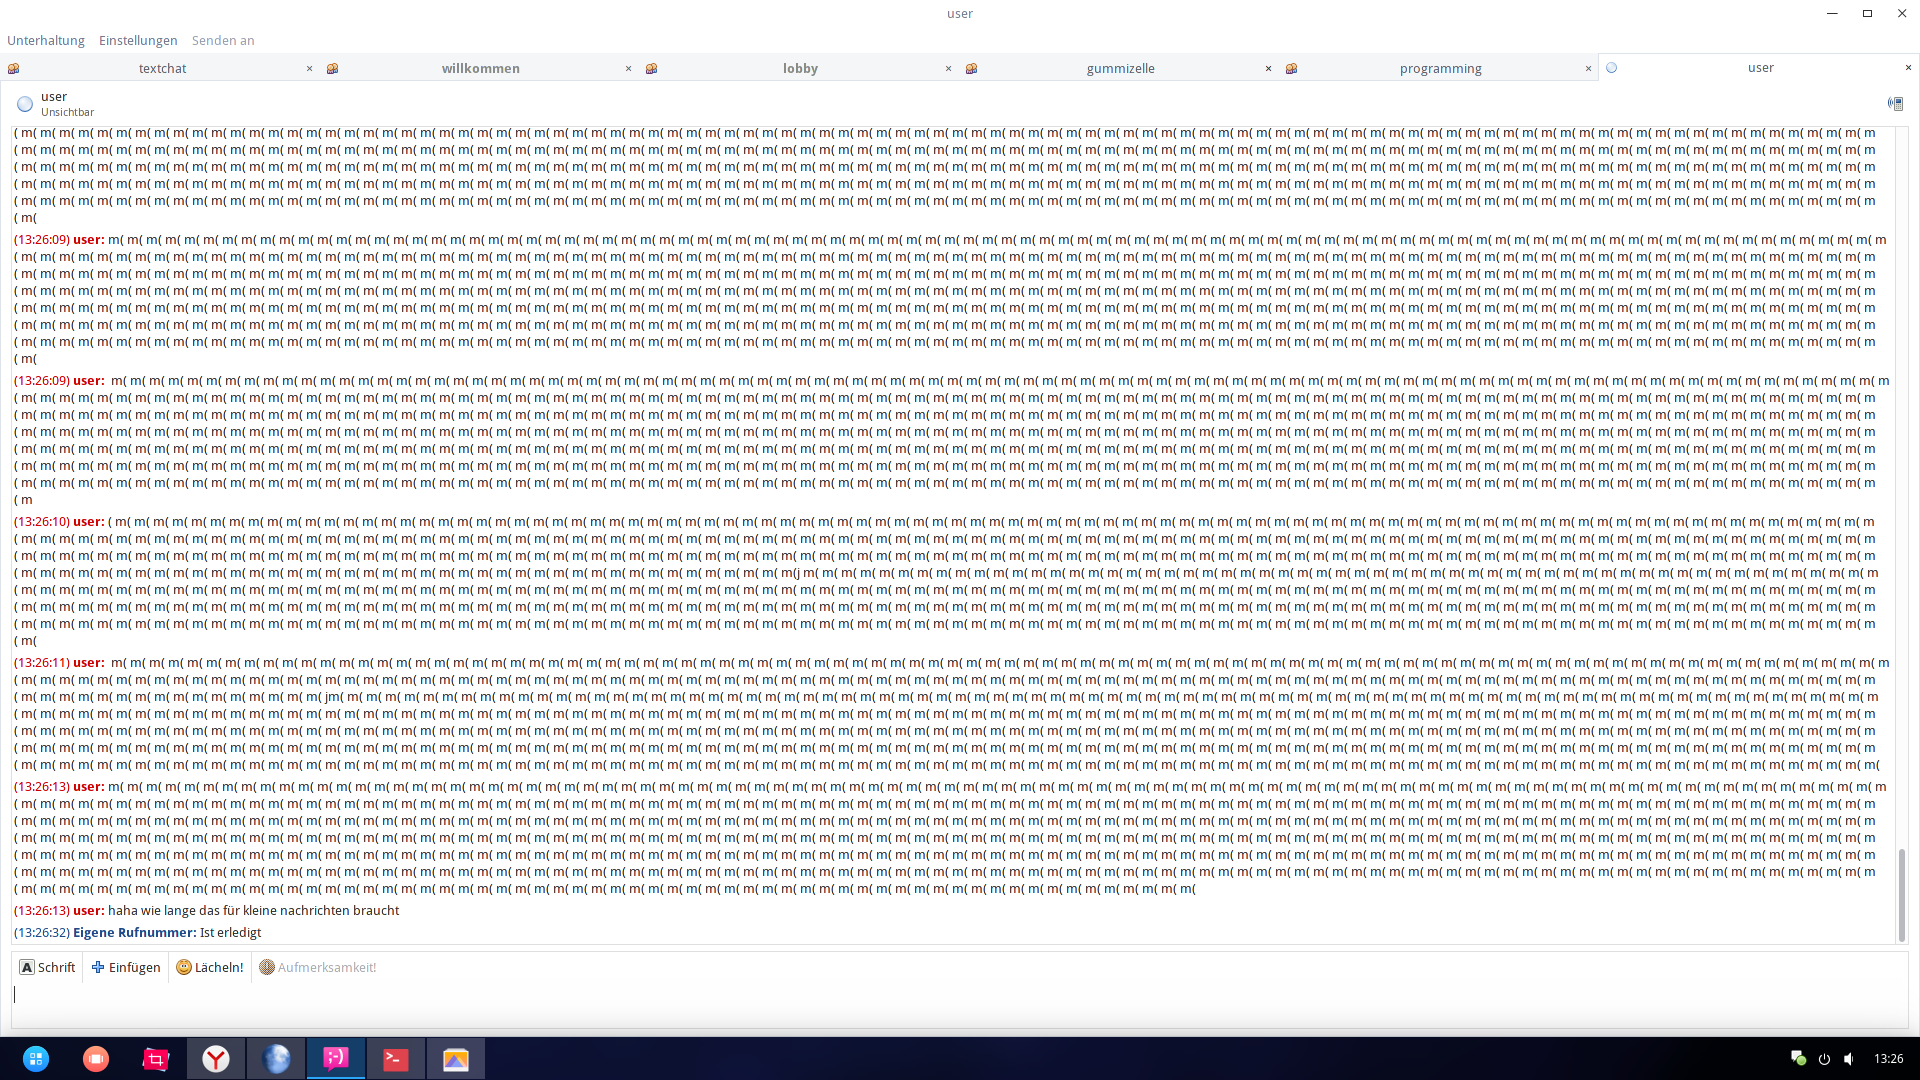The height and width of the screenshot is (1080, 1920).
Task: Switch to the lobby tab
Action: point(800,68)
